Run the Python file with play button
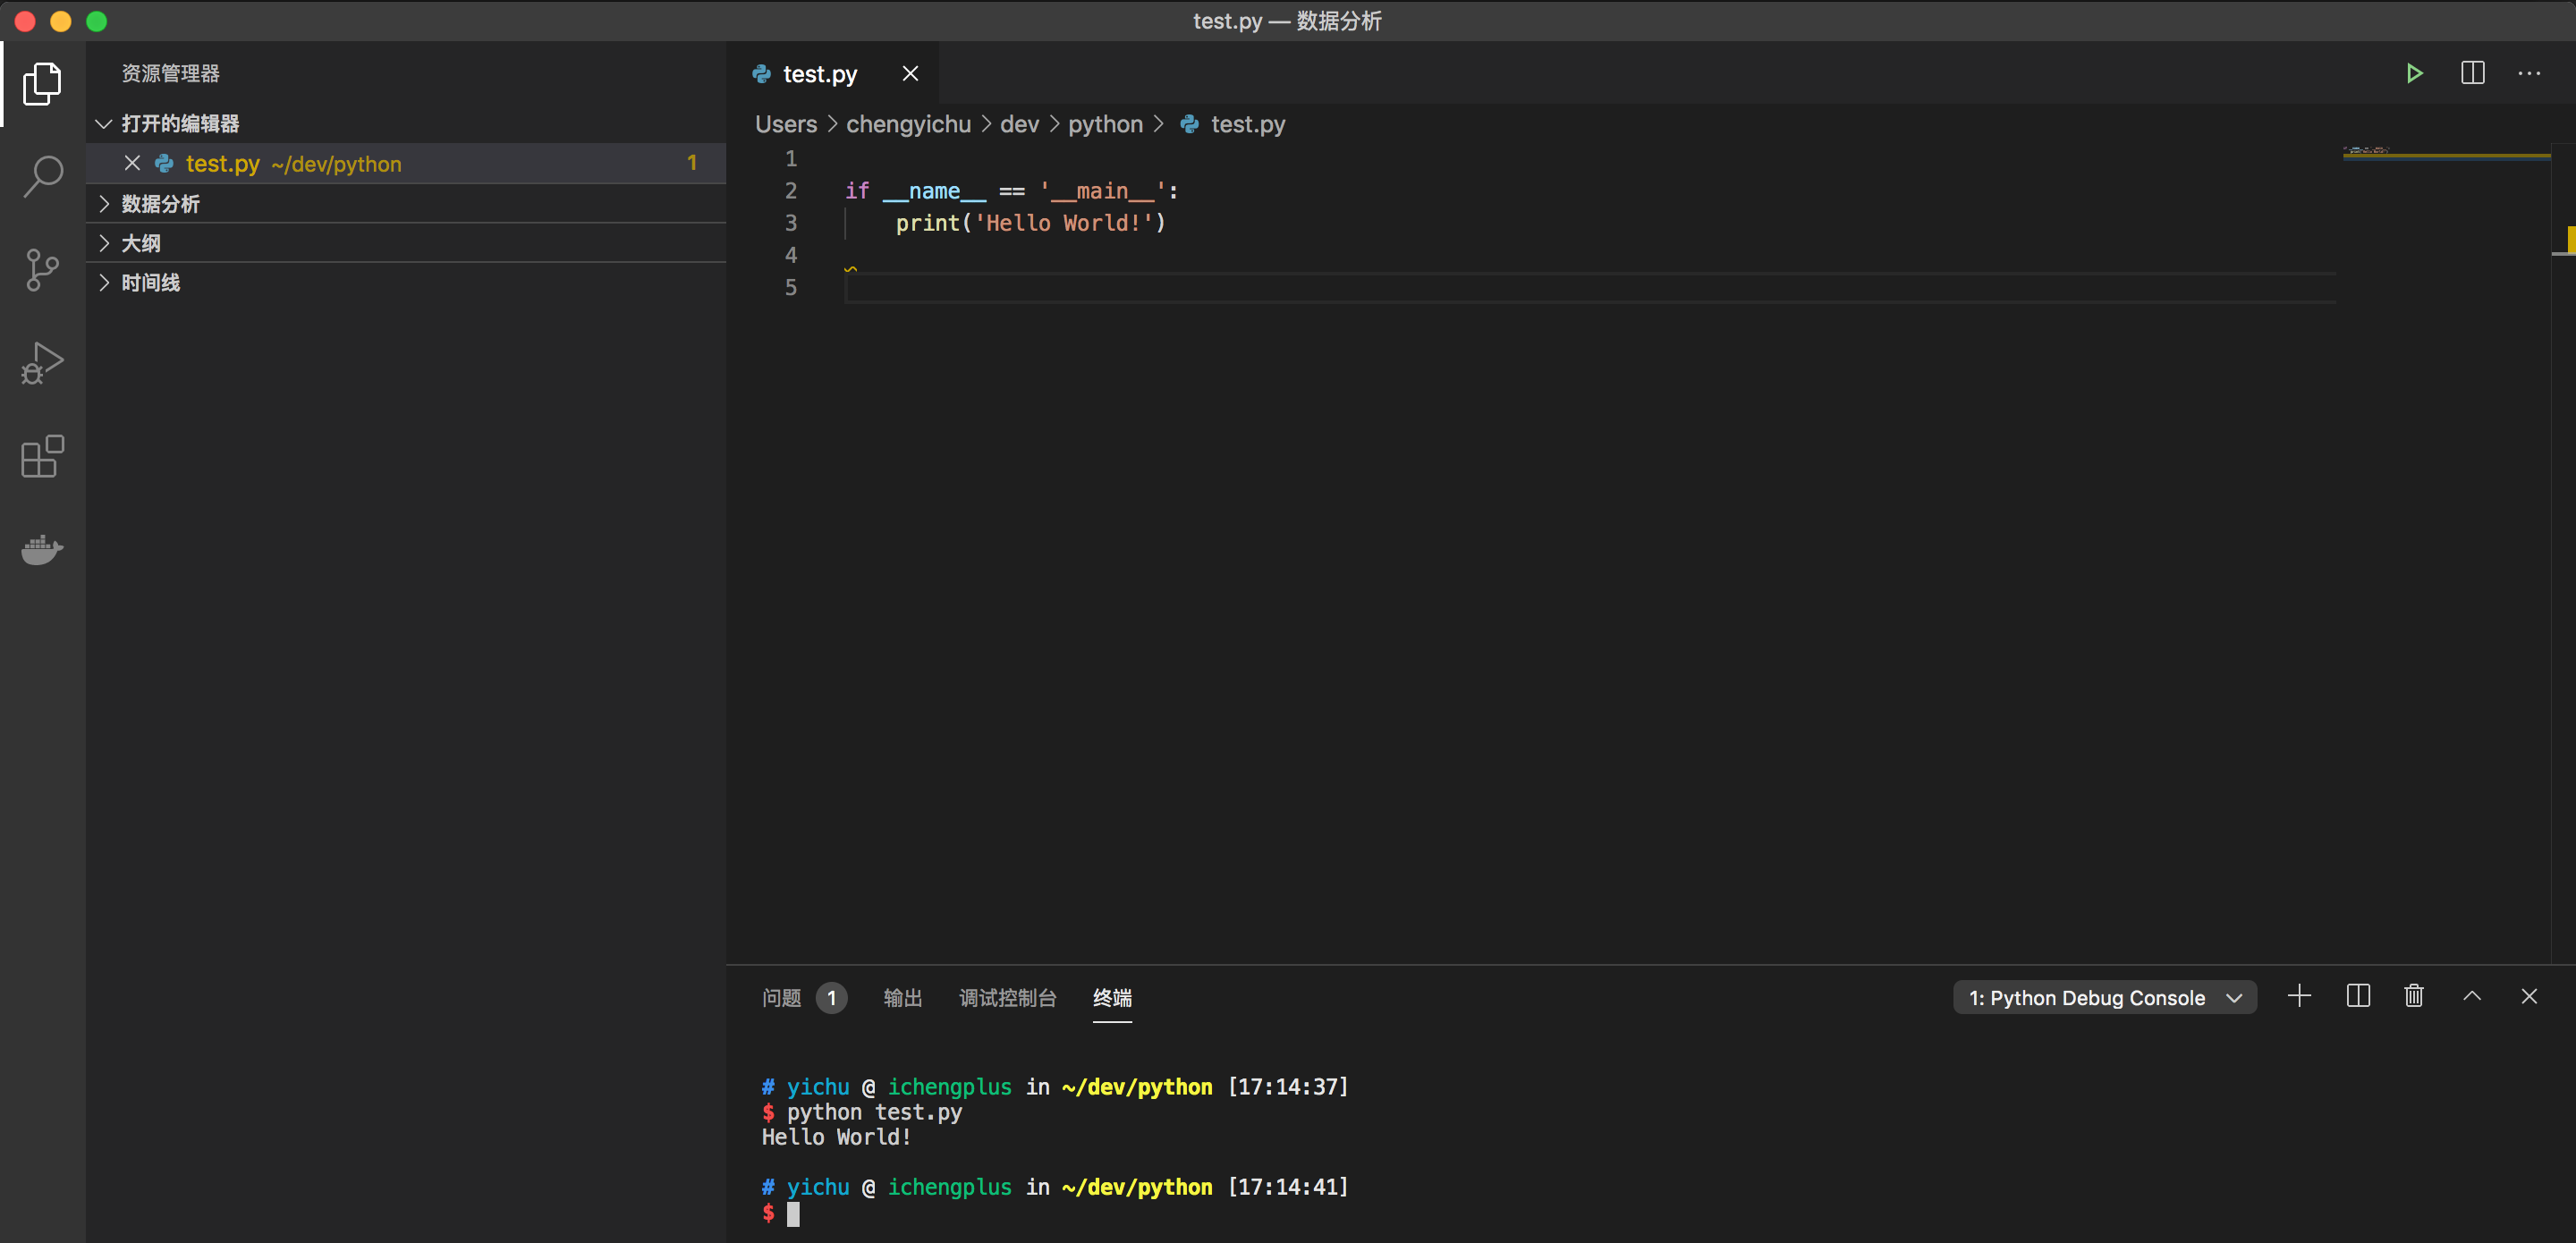Viewport: 2576px width, 1243px height. pos(2414,73)
